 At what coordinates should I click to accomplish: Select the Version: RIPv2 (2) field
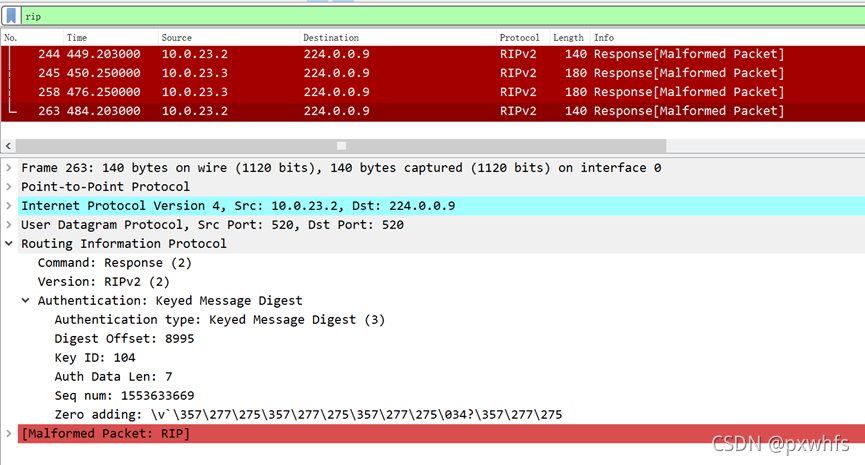[103, 281]
